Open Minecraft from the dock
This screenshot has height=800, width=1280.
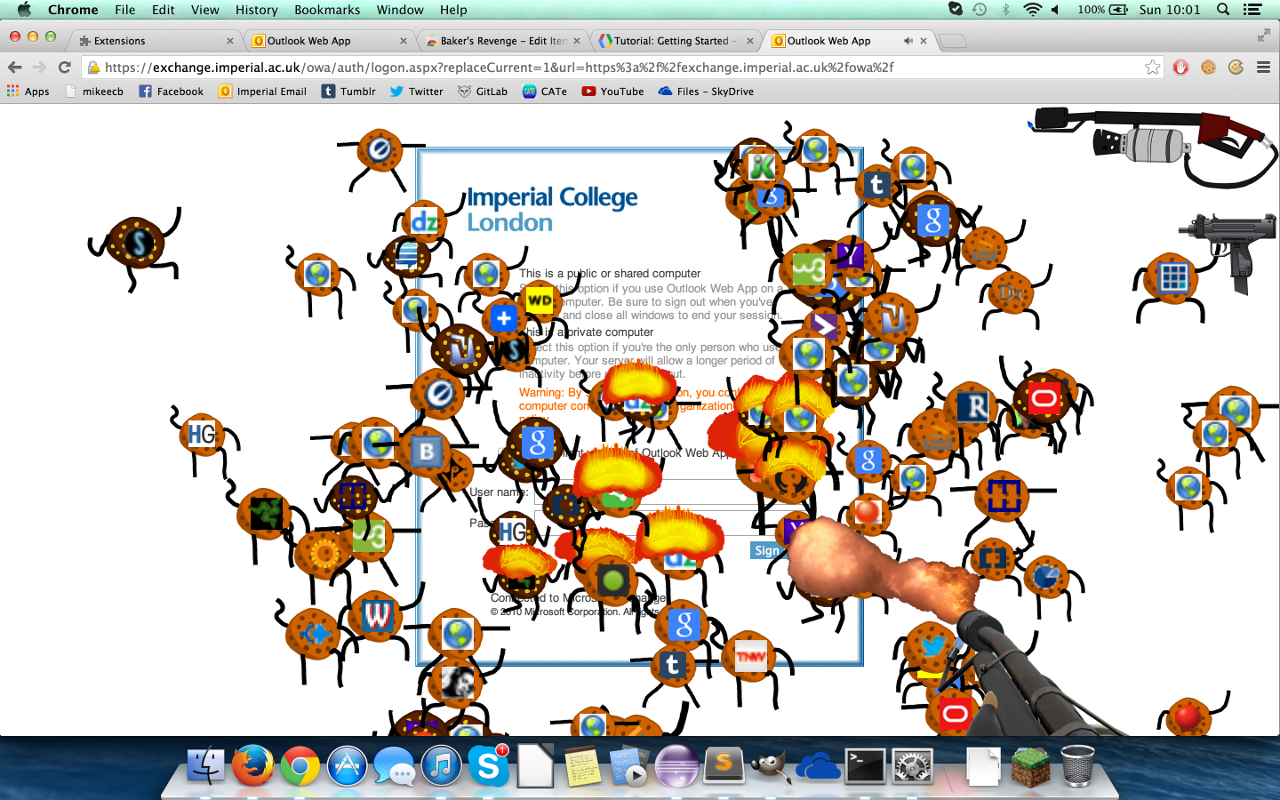click(1030, 767)
